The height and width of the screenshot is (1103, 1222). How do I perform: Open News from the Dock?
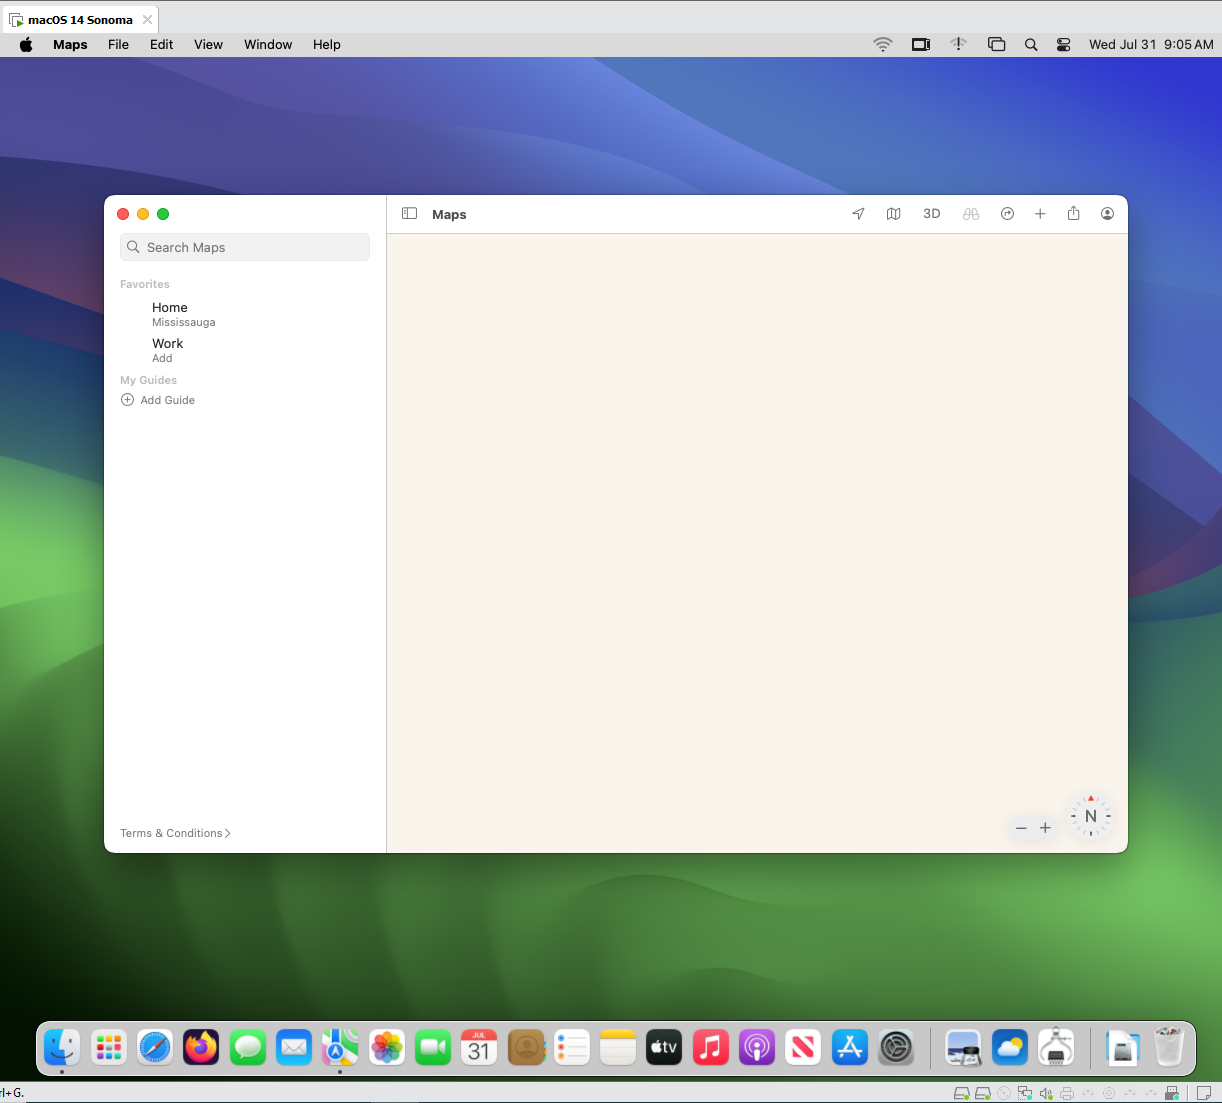click(x=803, y=1047)
